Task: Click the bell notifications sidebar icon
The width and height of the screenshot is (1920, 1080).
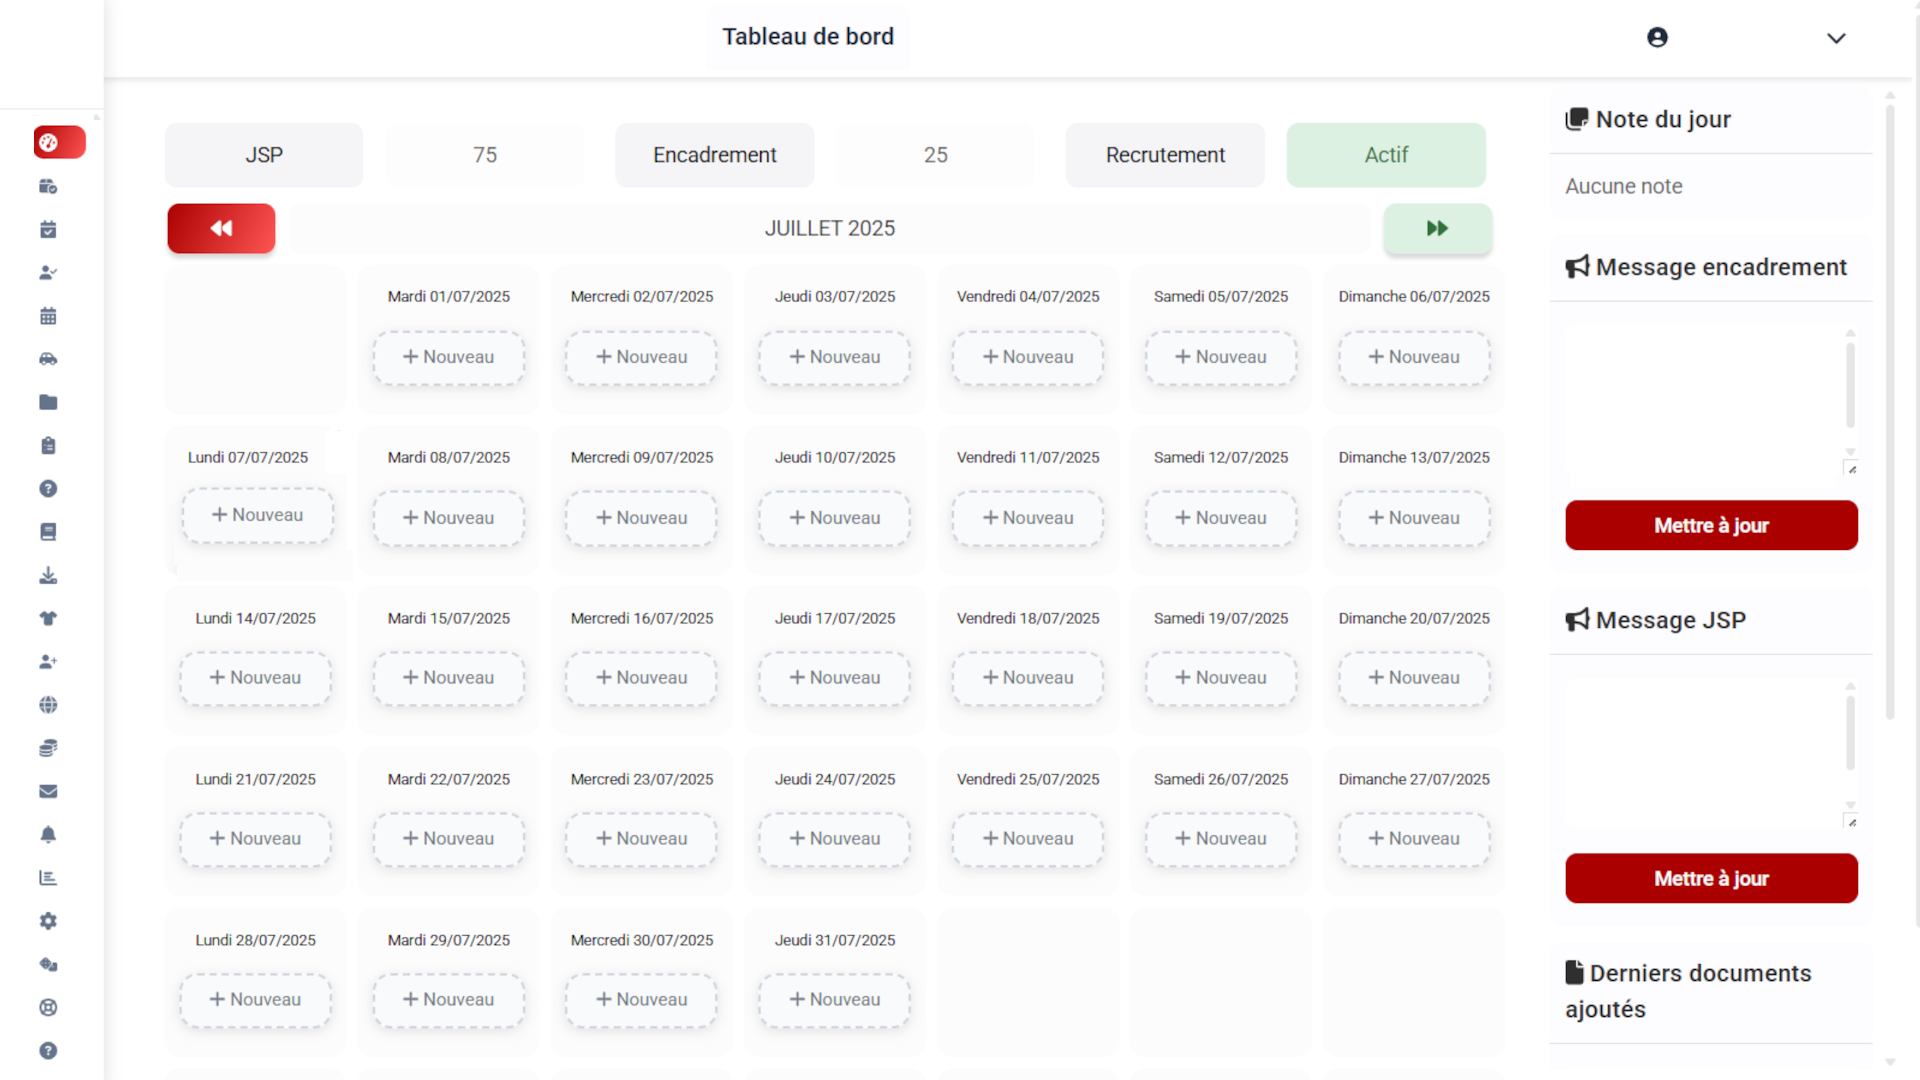Action: pos(48,834)
